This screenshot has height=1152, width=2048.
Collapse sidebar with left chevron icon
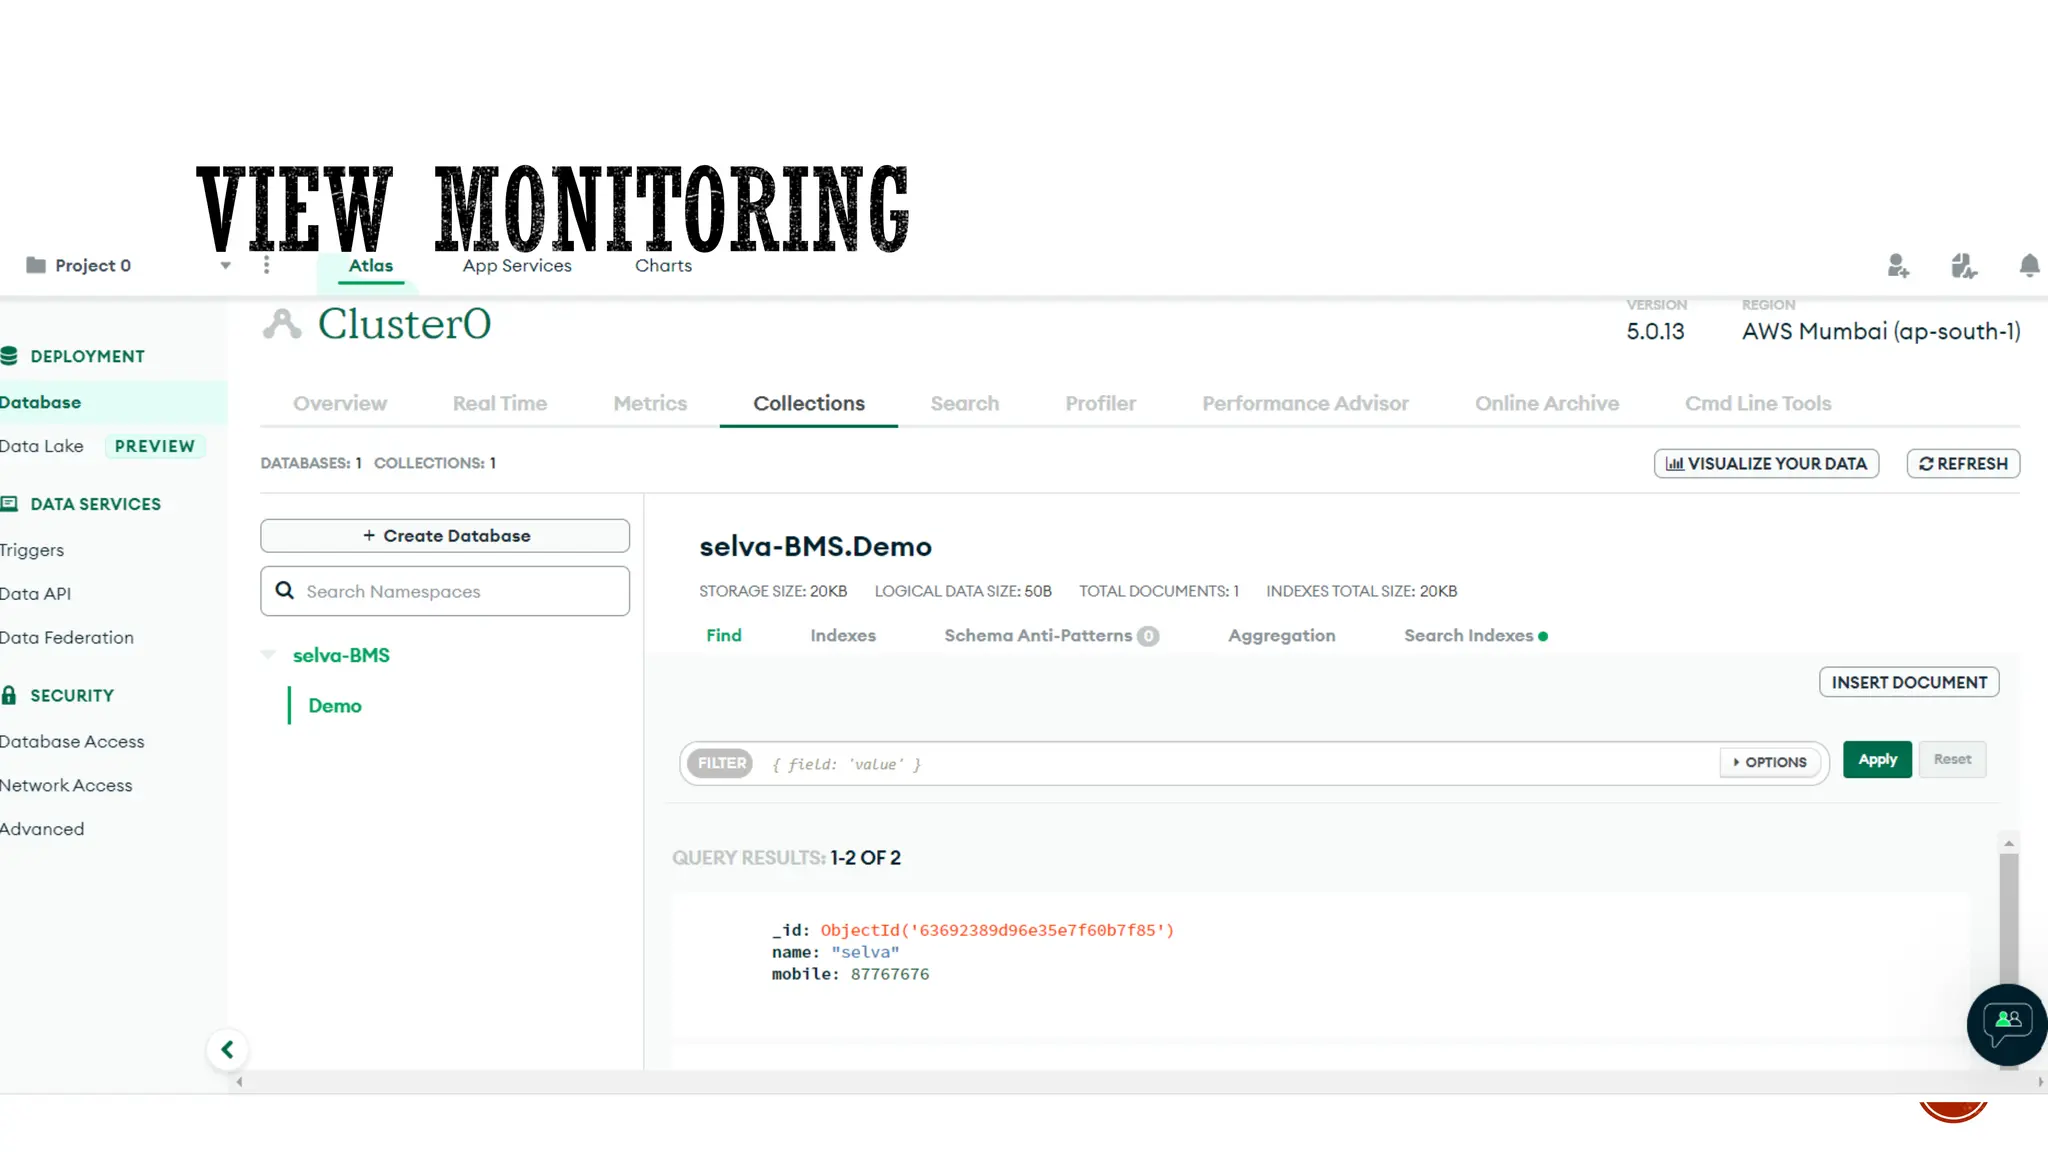[x=227, y=1049]
